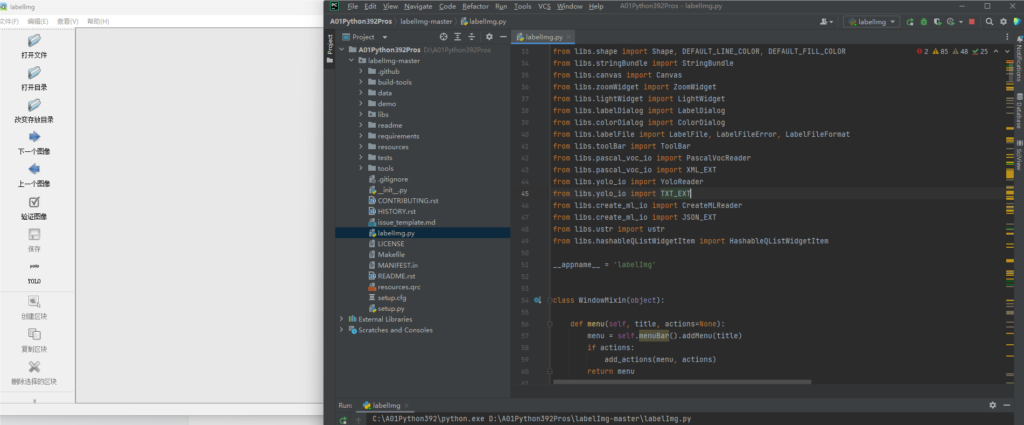Select resources.qrc in project tree
The width and height of the screenshot is (1024, 425).
click(x=398, y=287)
